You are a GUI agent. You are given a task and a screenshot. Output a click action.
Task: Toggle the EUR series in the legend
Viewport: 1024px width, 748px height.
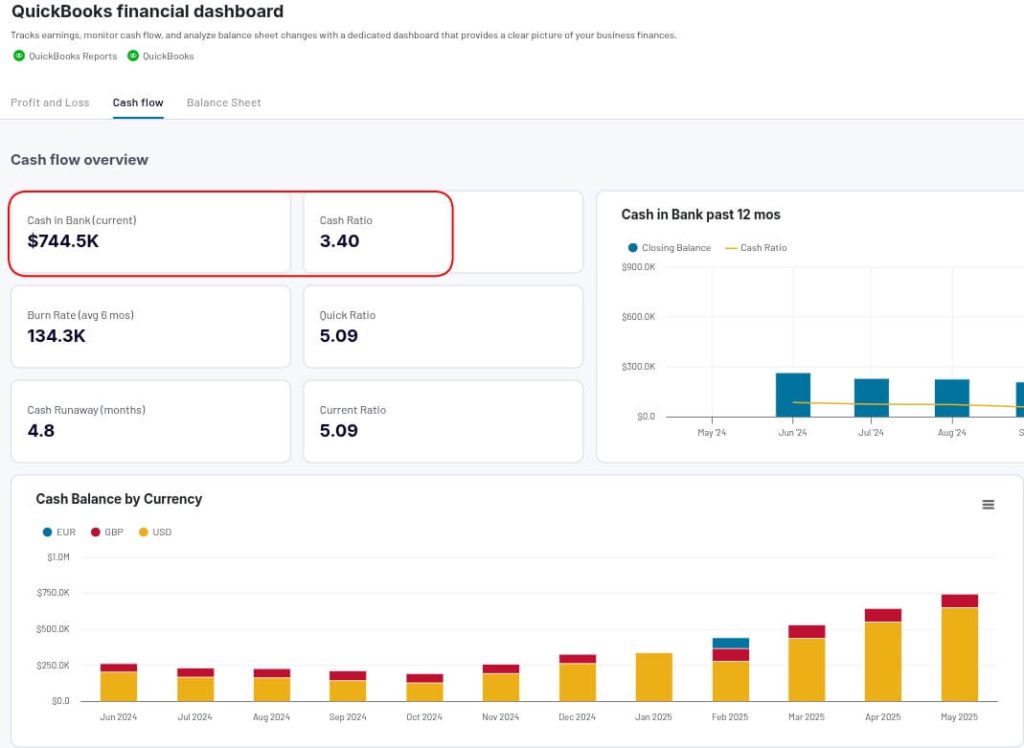click(59, 532)
